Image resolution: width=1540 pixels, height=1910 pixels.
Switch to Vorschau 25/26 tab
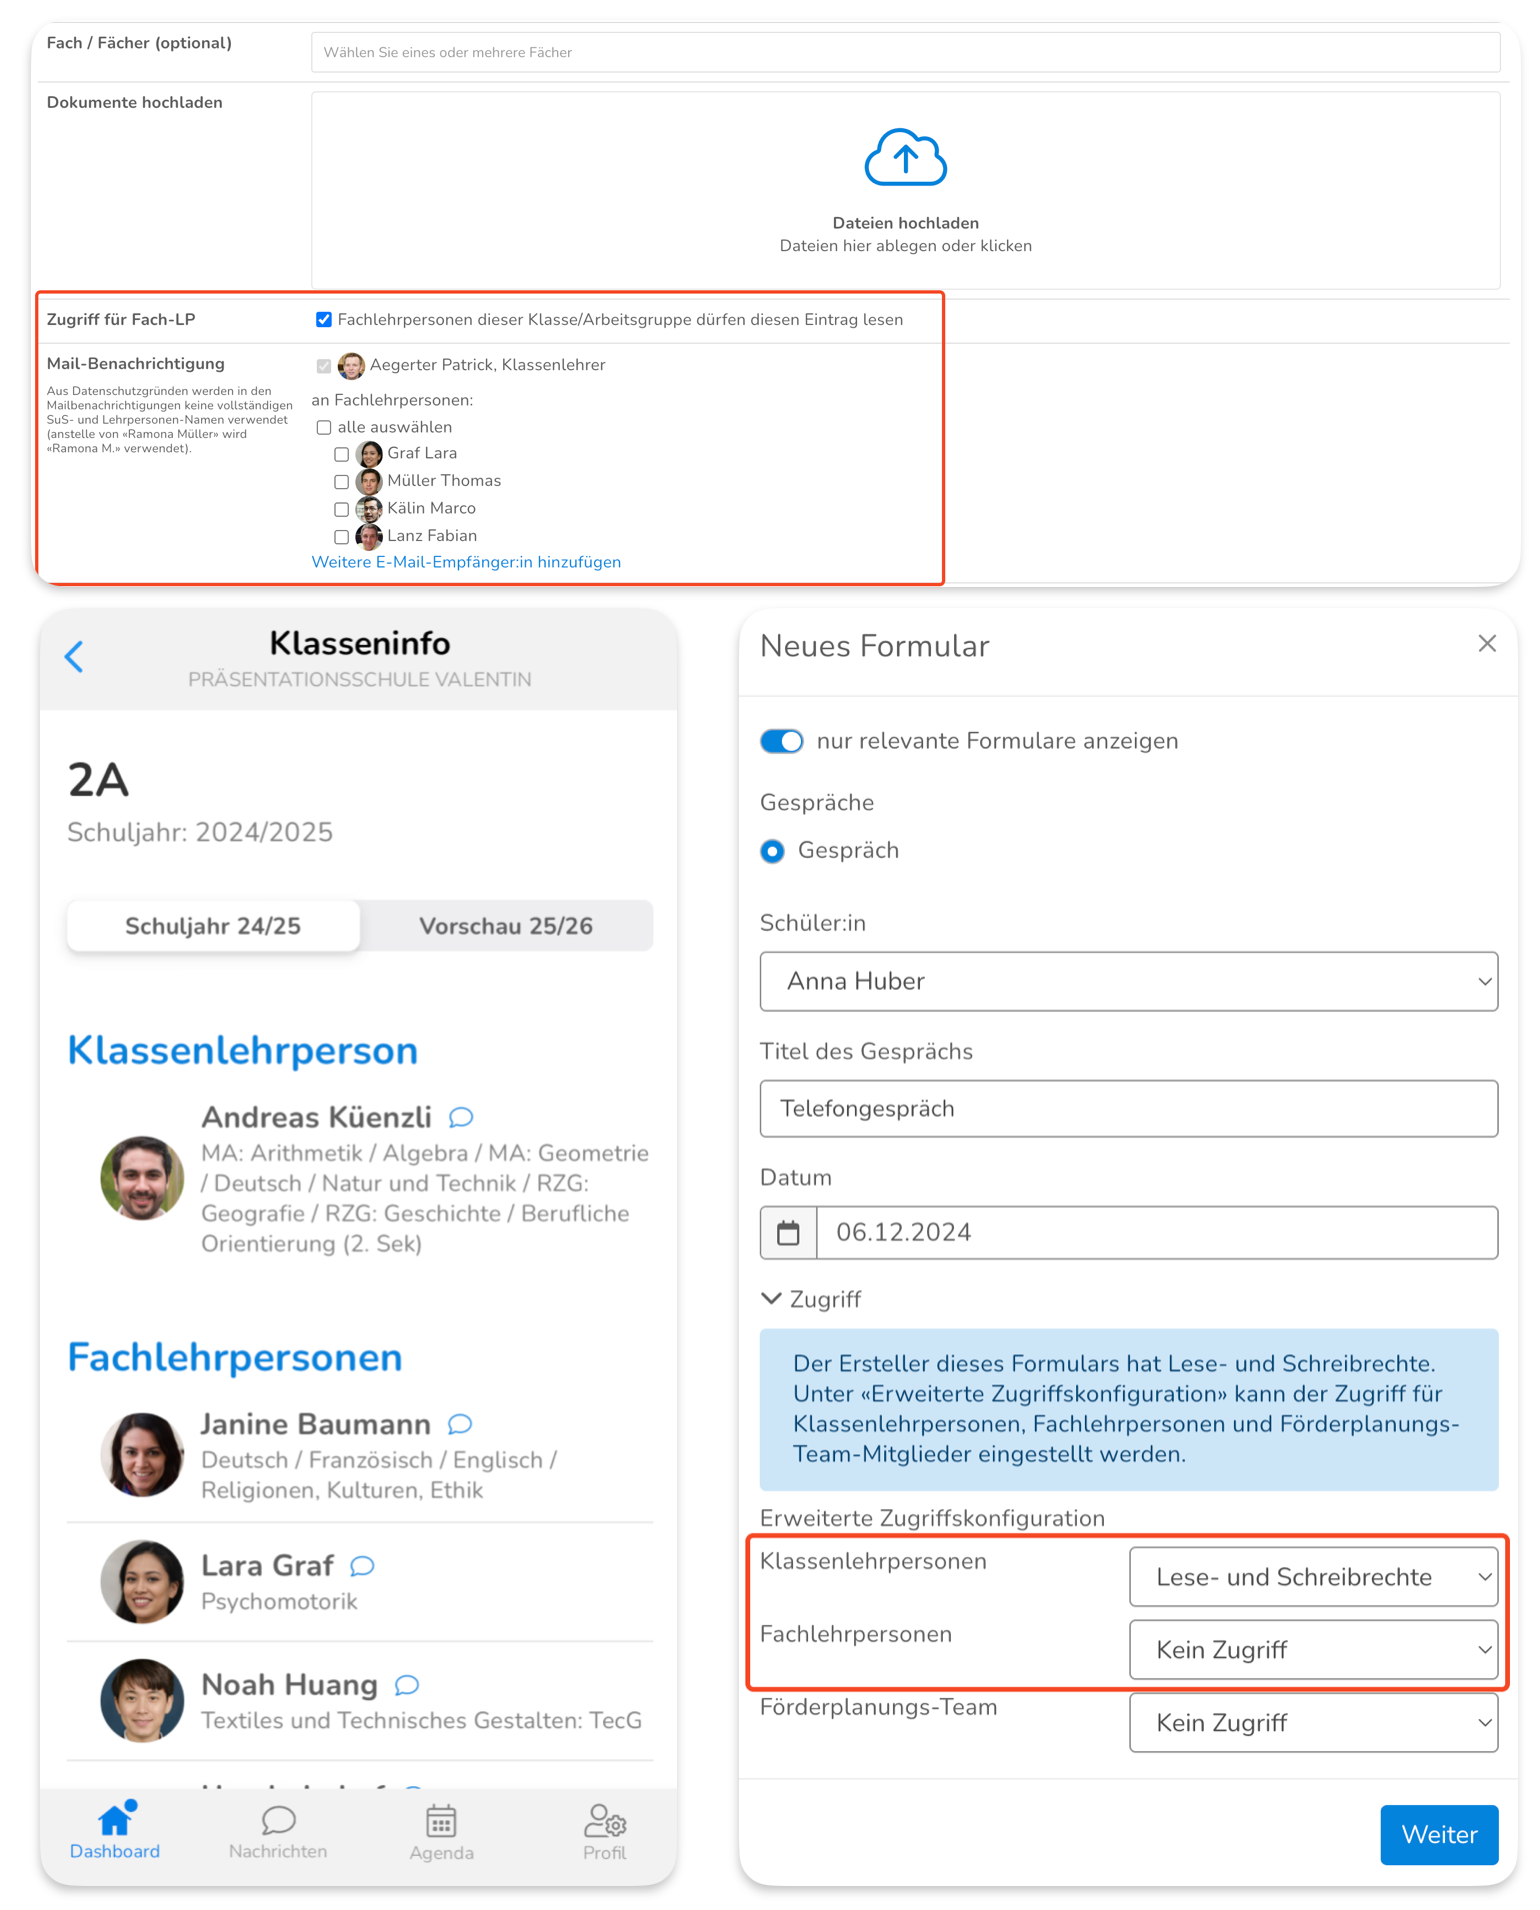click(506, 926)
